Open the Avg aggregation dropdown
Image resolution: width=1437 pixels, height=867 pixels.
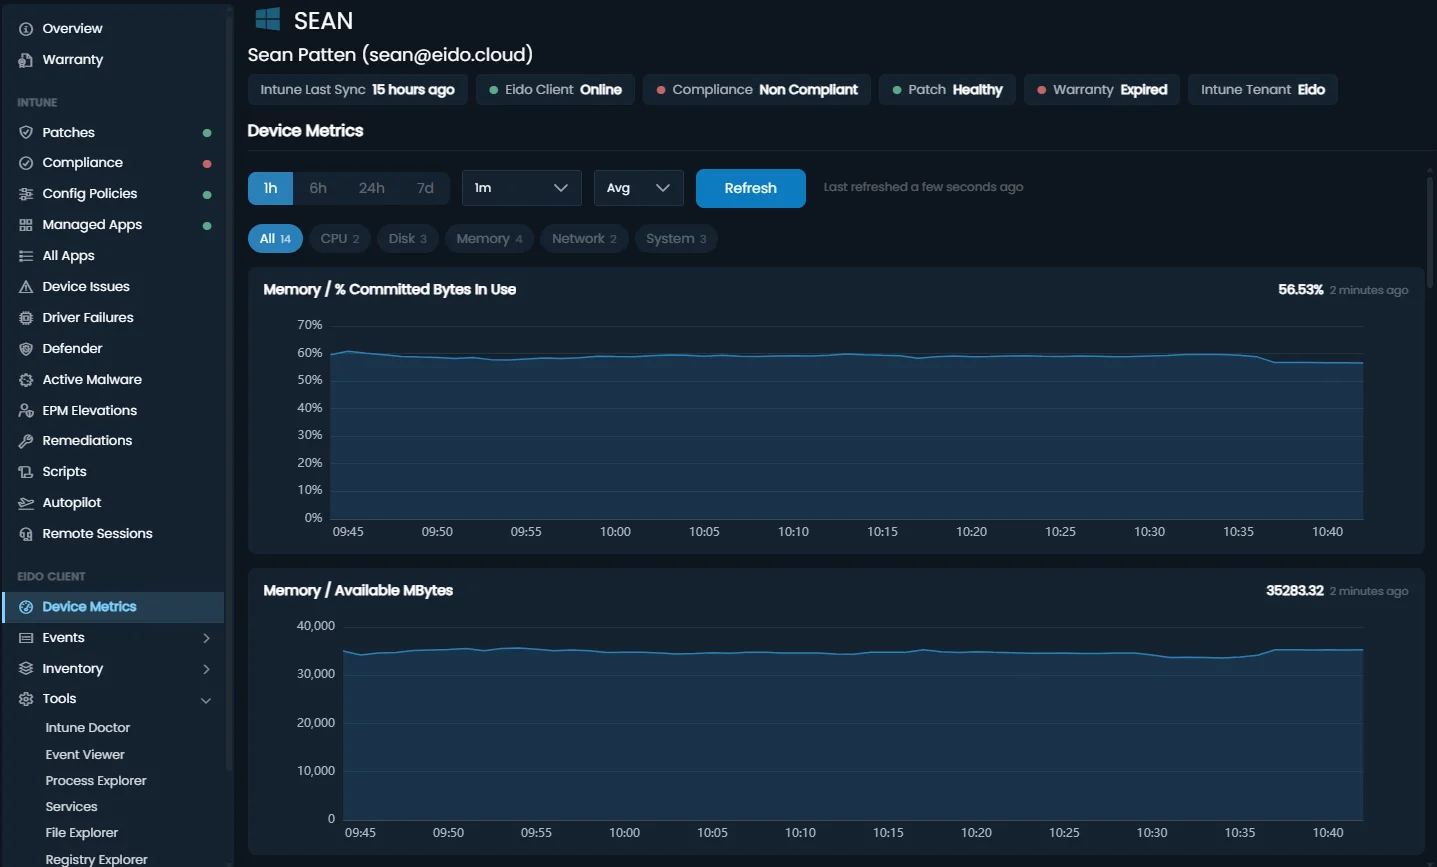638,188
